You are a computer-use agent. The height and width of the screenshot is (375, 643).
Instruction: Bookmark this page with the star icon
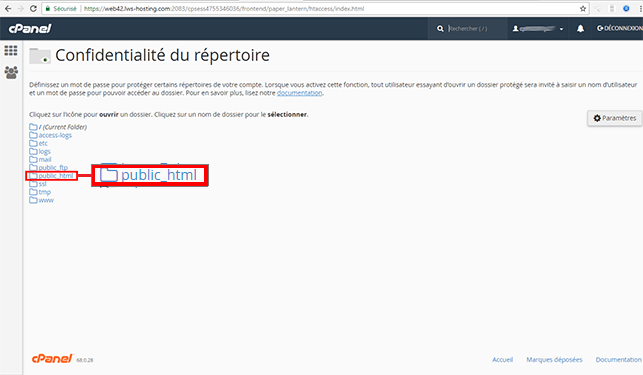pyautogui.click(x=583, y=9)
